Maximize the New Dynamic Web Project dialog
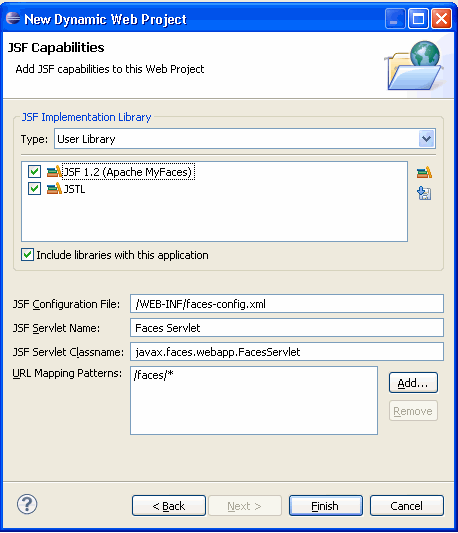 [x=418, y=18]
